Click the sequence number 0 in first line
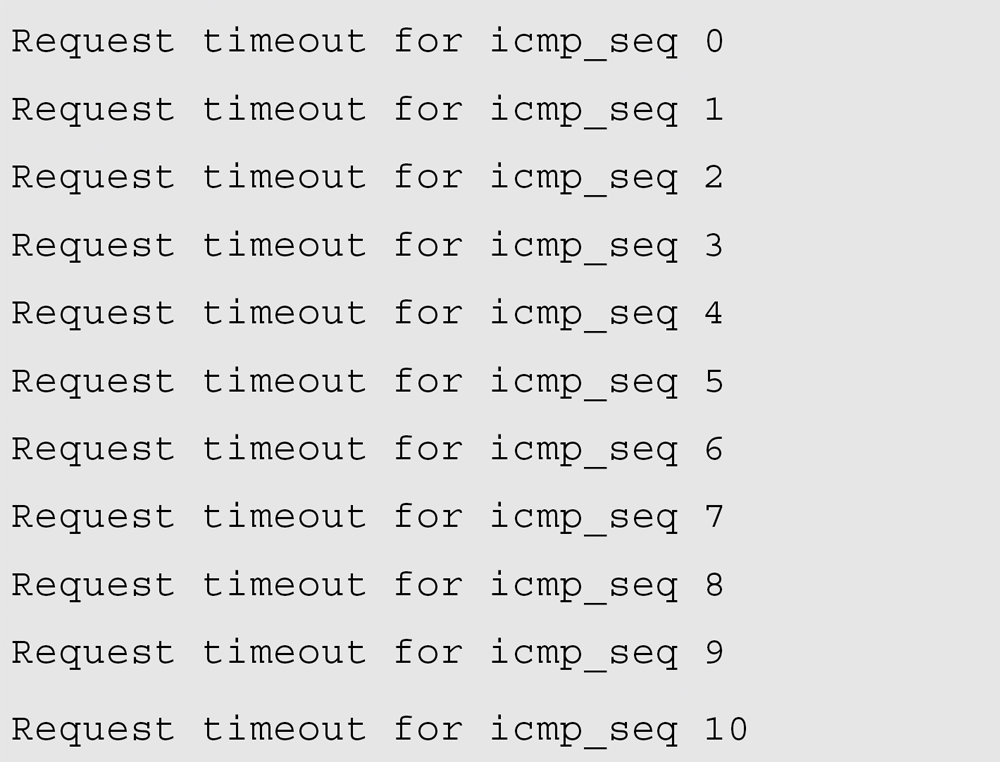Image resolution: width=1000 pixels, height=762 pixels. [714, 41]
